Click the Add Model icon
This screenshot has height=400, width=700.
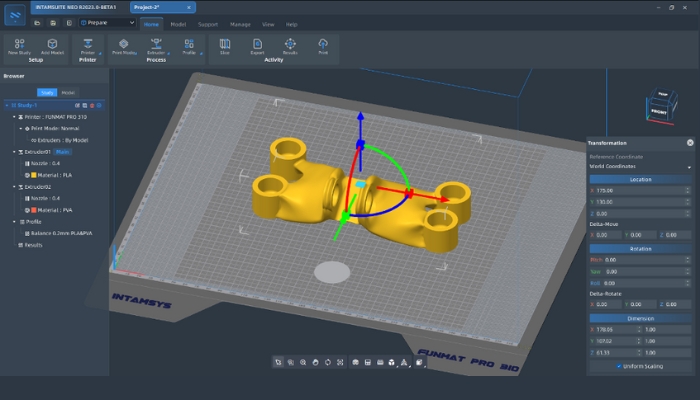click(x=52, y=44)
